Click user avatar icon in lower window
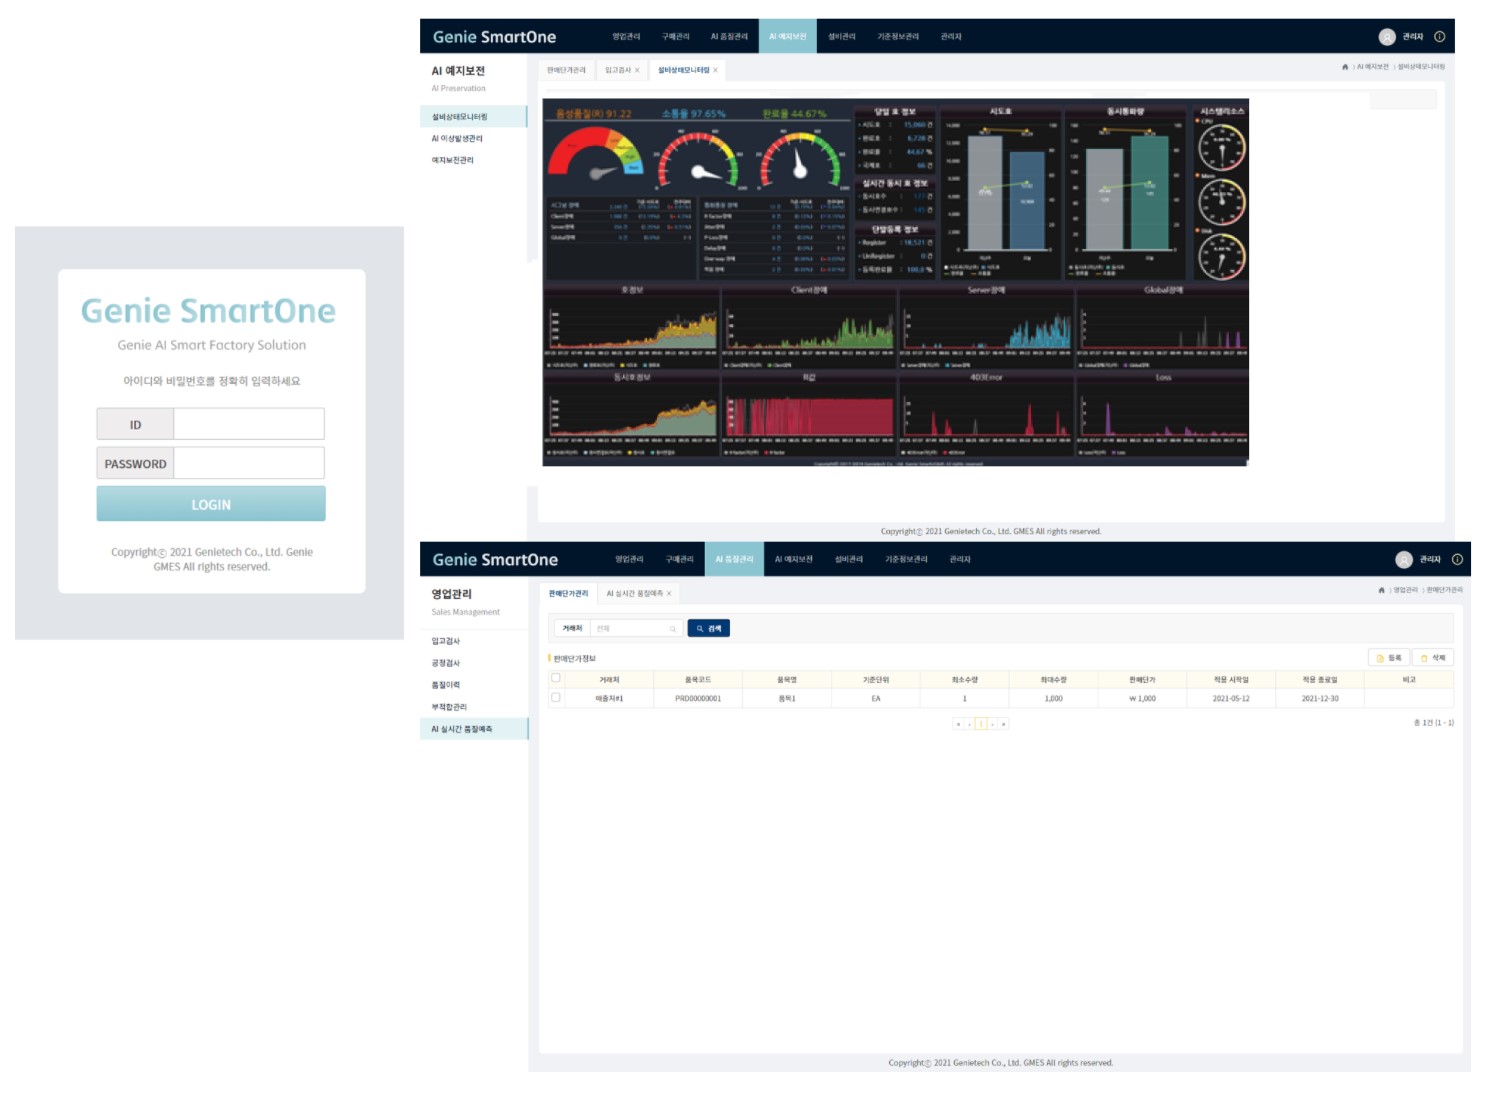Image resolution: width=1492 pixels, height=1099 pixels. [1404, 560]
